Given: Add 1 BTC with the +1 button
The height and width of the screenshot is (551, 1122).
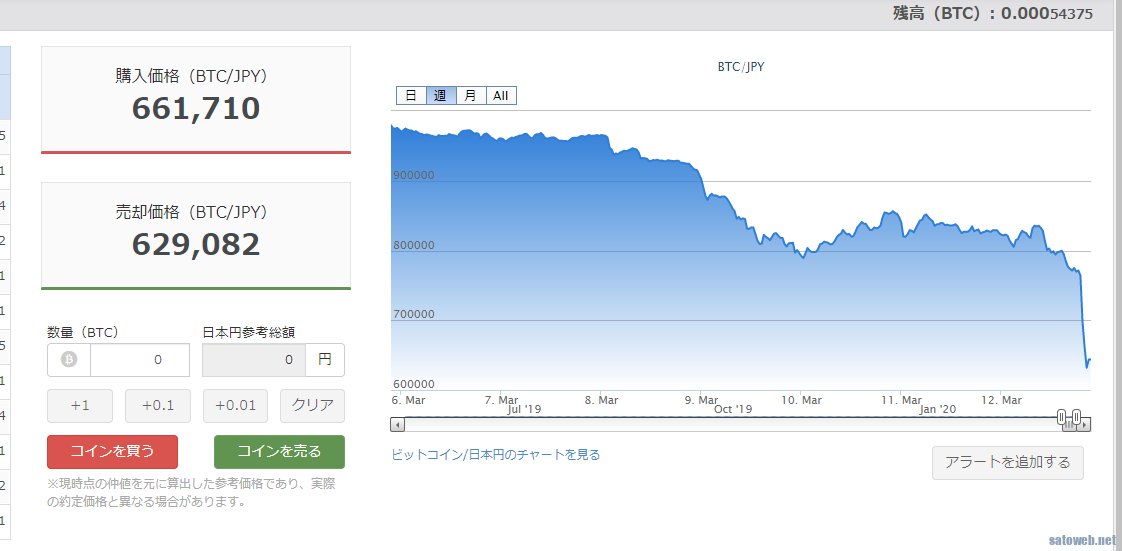Looking at the screenshot, I should click(x=80, y=406).
